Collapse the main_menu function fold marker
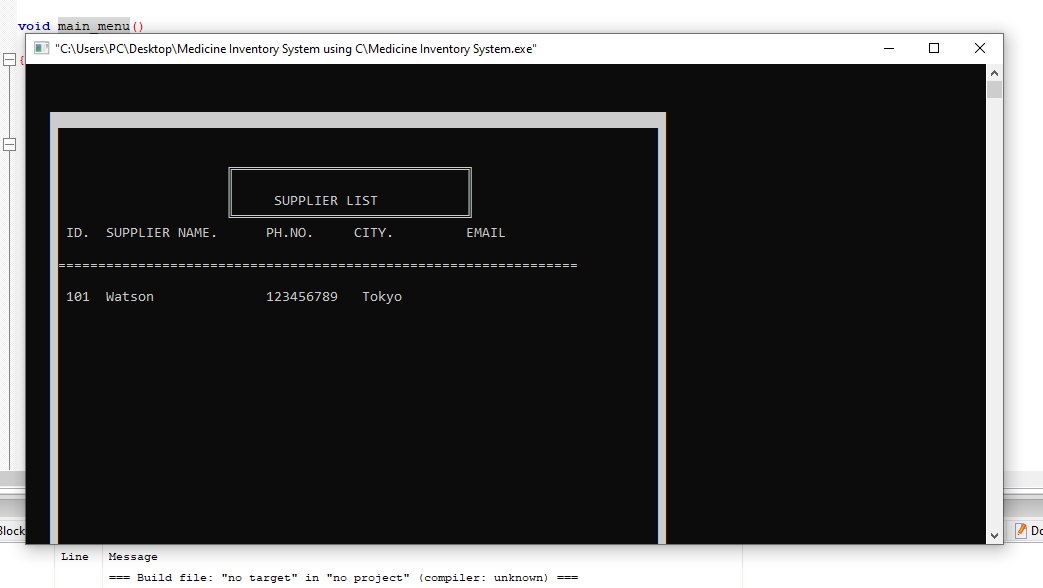Screen dimensions: 1043x588 tap(9, 60)
